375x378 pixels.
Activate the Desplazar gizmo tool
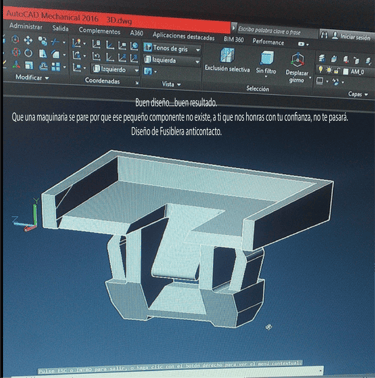(297, 68)
